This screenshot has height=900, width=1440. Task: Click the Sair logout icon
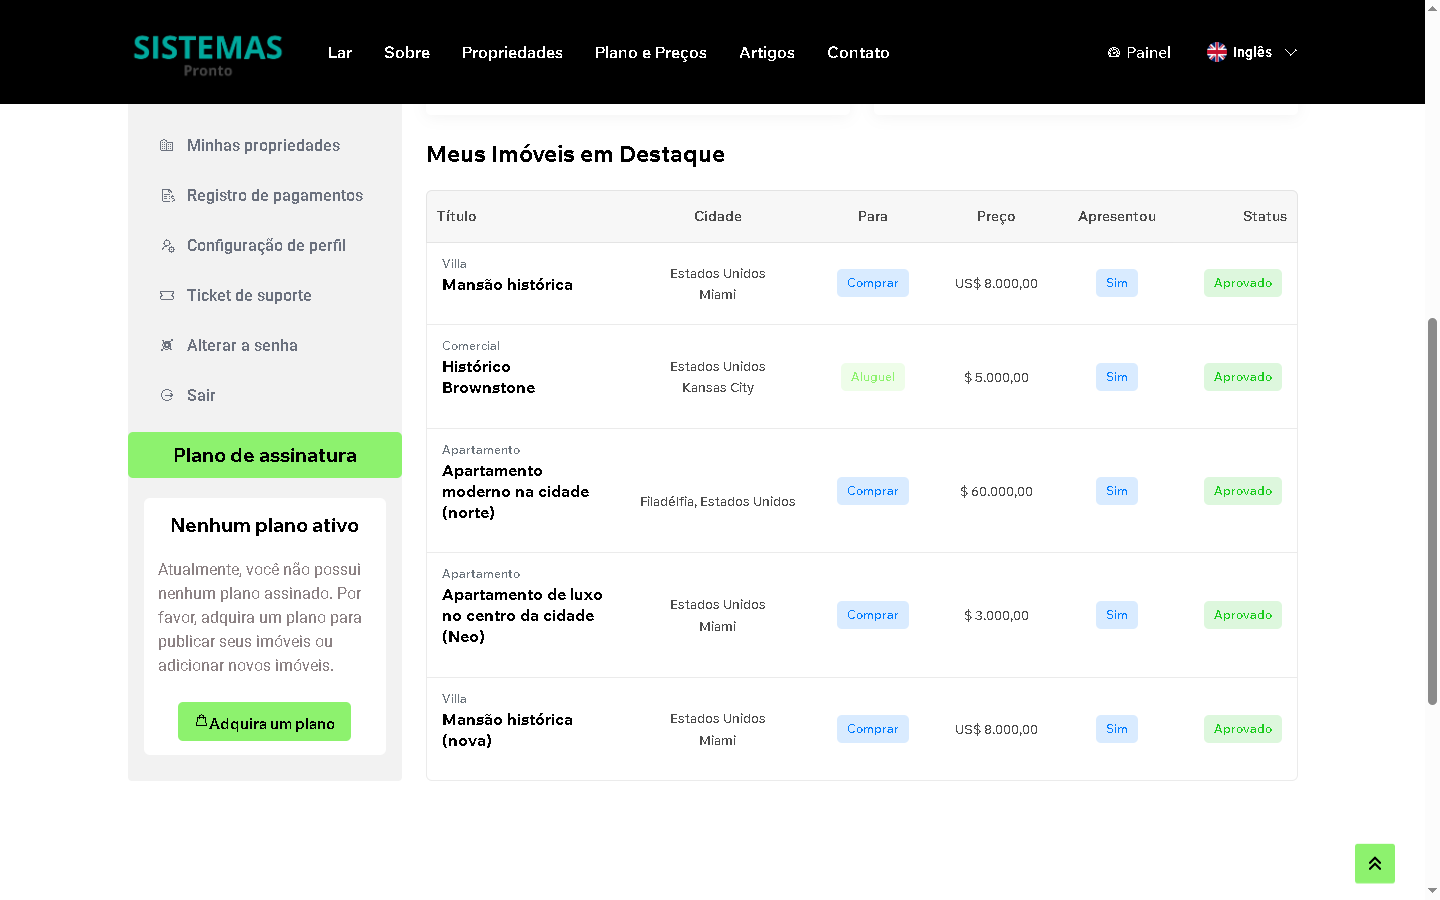(x=167, y=396)
